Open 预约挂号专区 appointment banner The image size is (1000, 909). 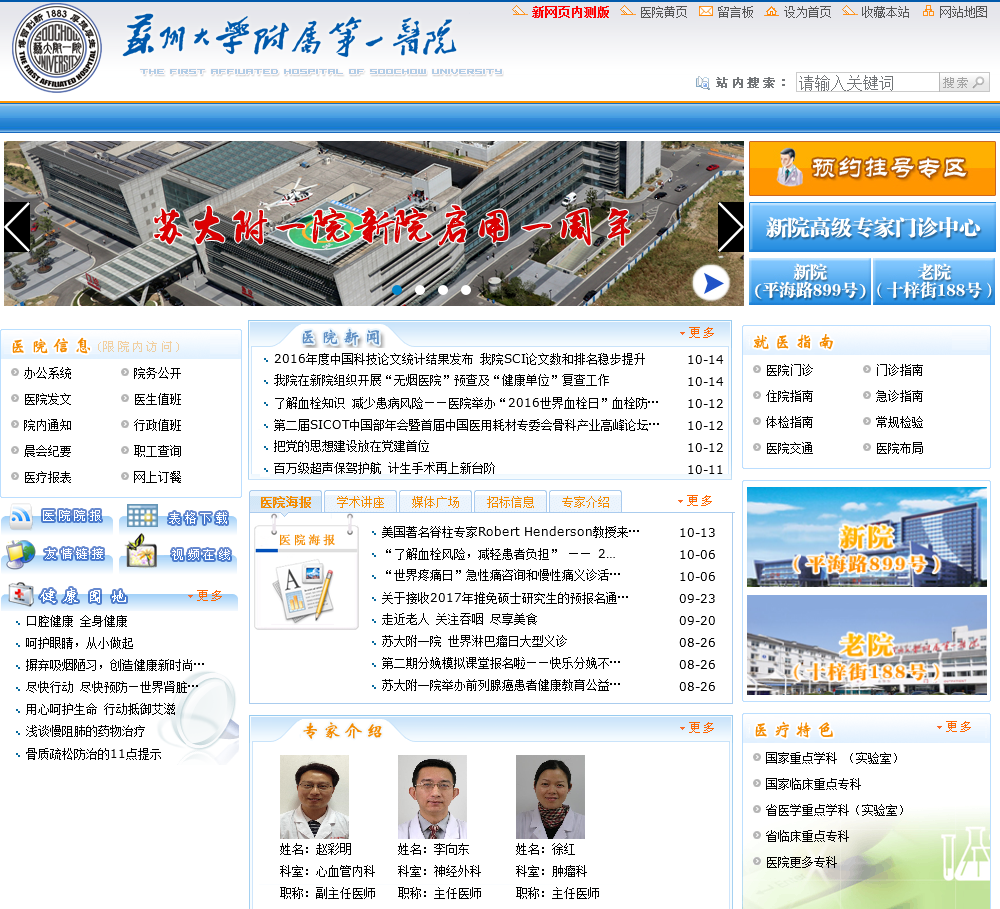click(872, 168)
